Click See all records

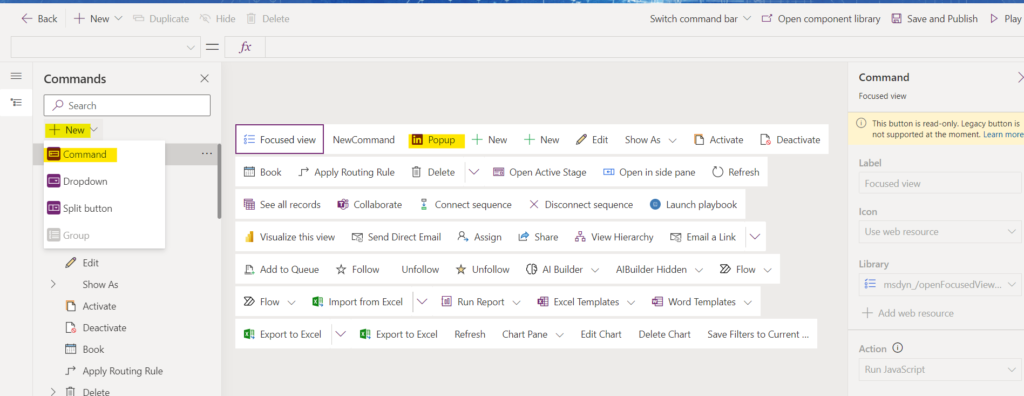pos(282,205)
